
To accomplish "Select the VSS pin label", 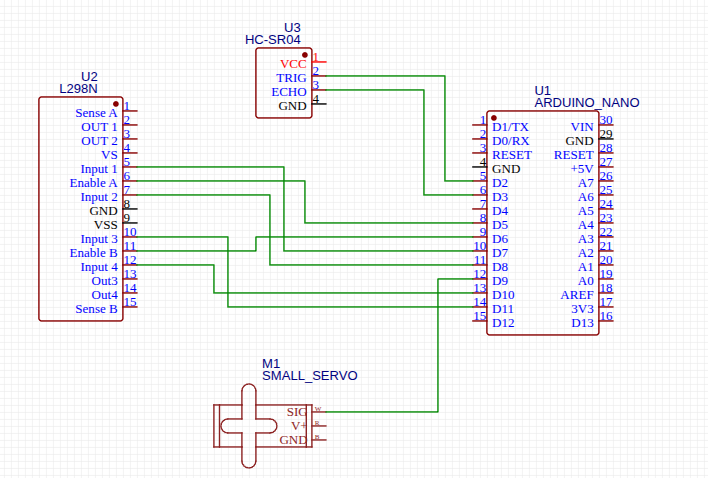I will click(106, 225).
